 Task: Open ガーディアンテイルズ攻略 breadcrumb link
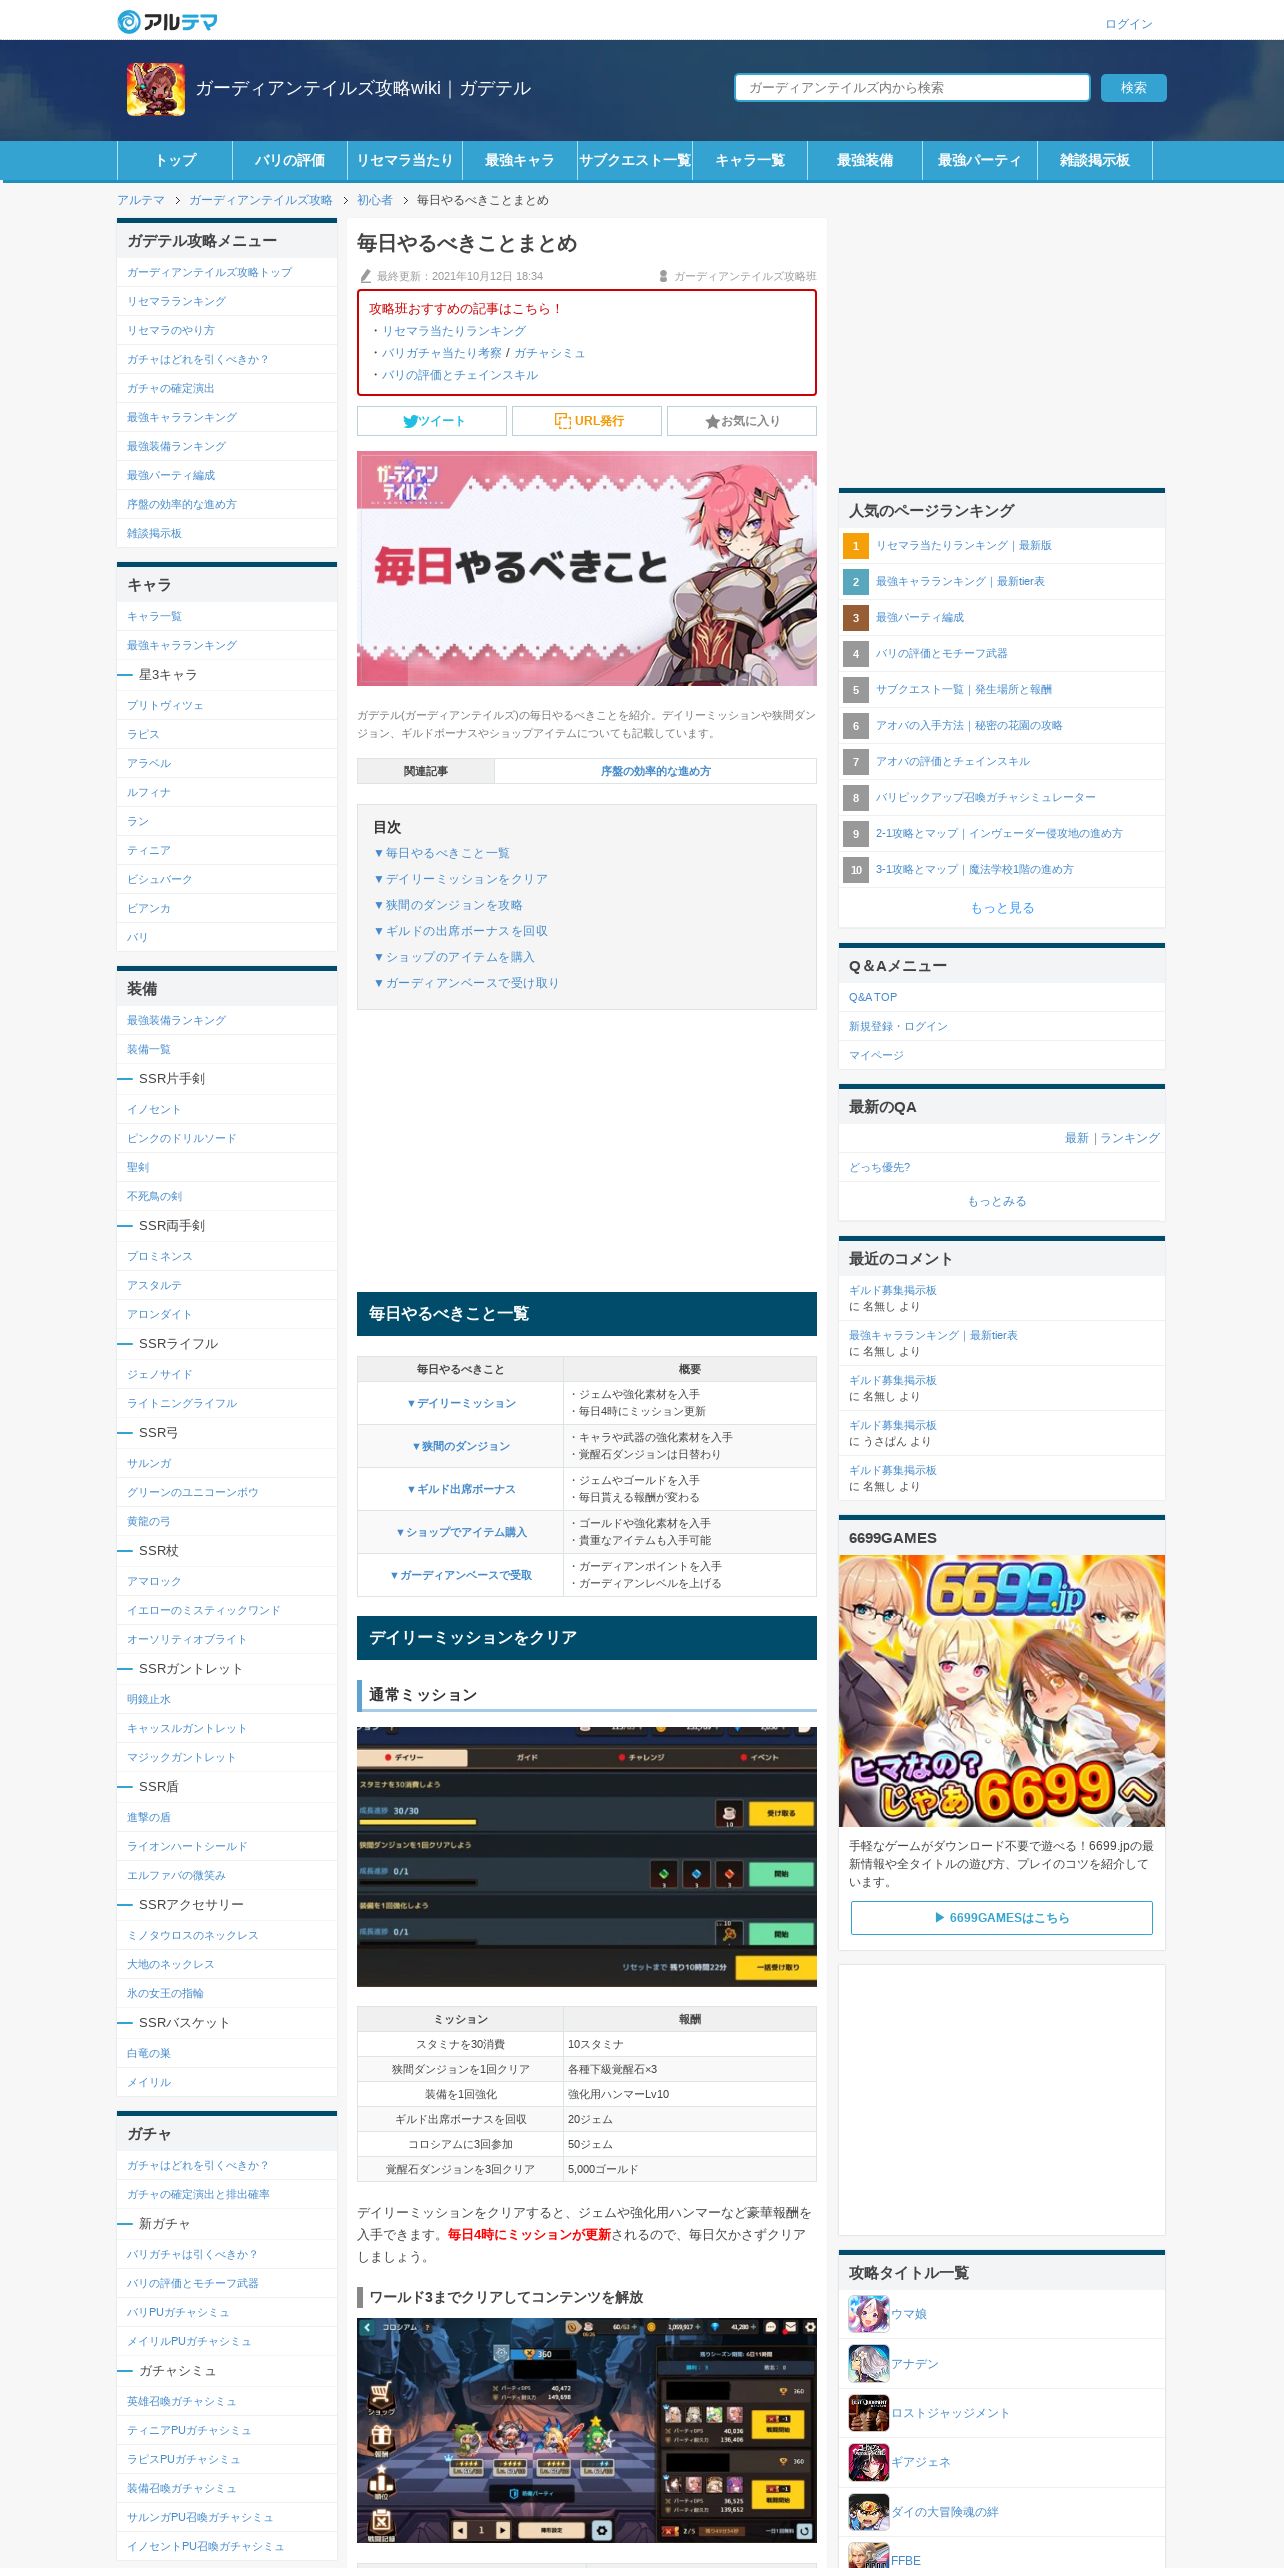[261, 200]
